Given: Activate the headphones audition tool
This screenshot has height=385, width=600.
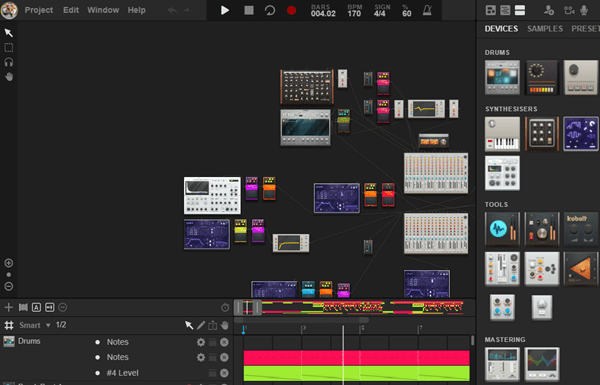Looking at the screenshot, I should click(8, 62).
